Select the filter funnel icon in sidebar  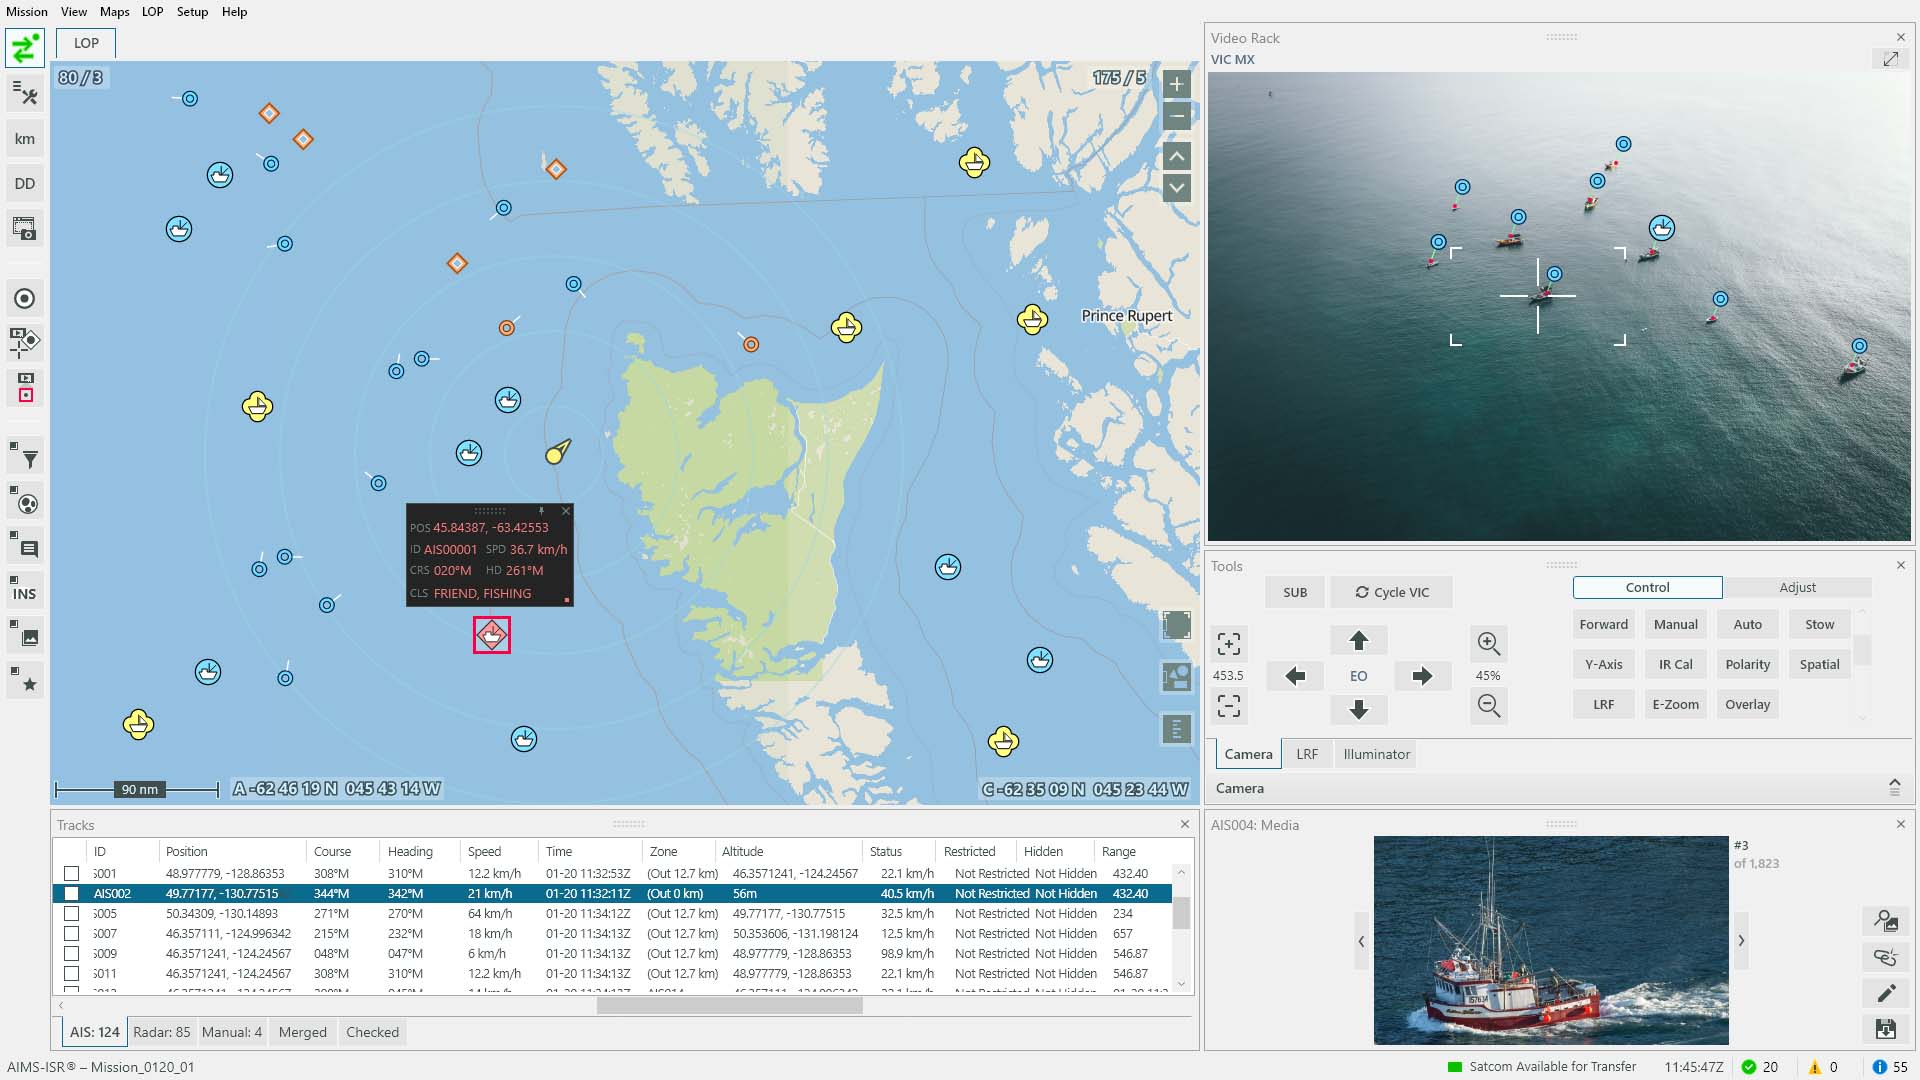point(27,458)
